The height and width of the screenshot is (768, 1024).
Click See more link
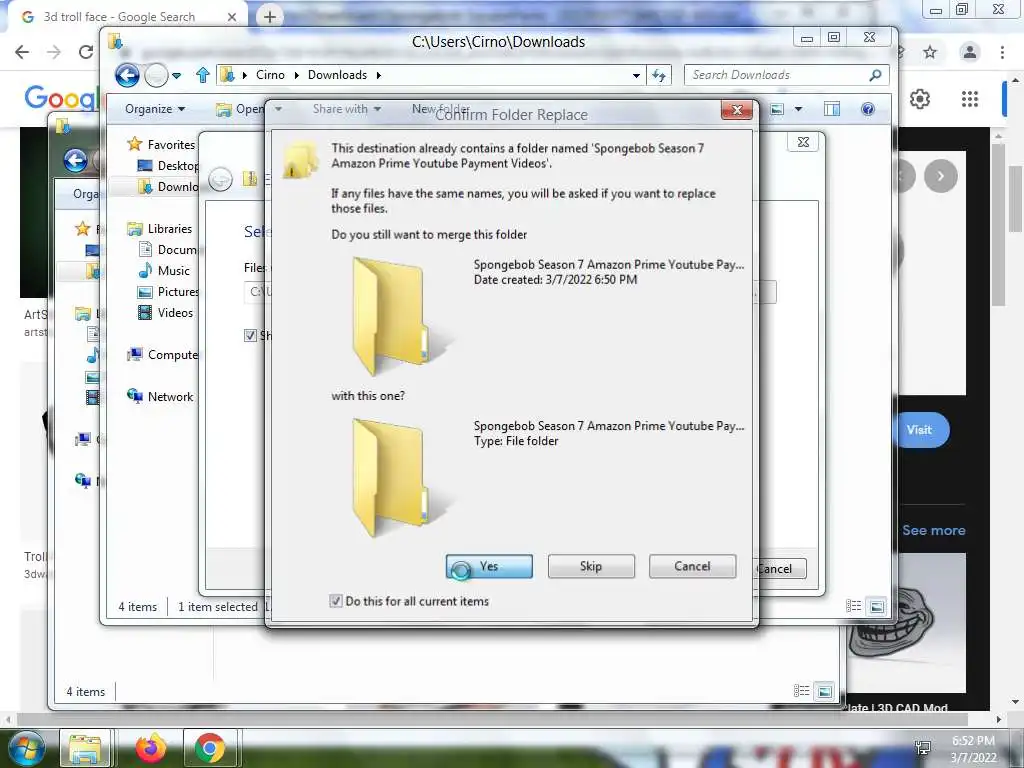934,530
